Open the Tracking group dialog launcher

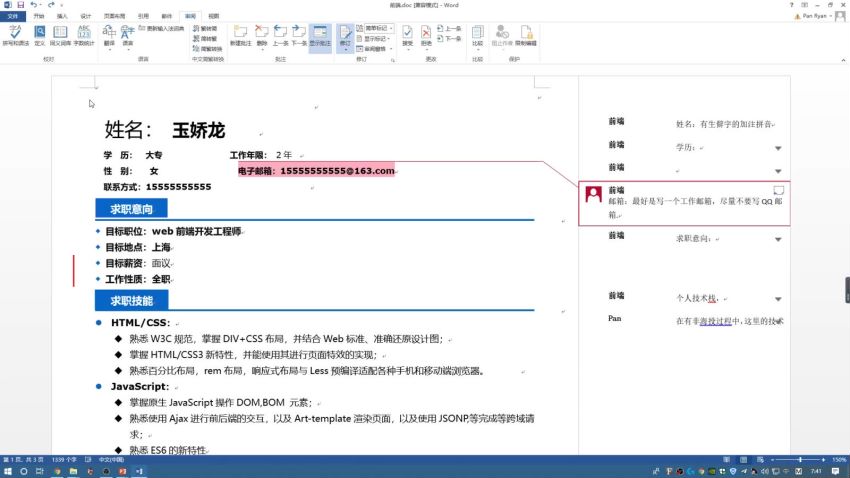pos(392,60)
